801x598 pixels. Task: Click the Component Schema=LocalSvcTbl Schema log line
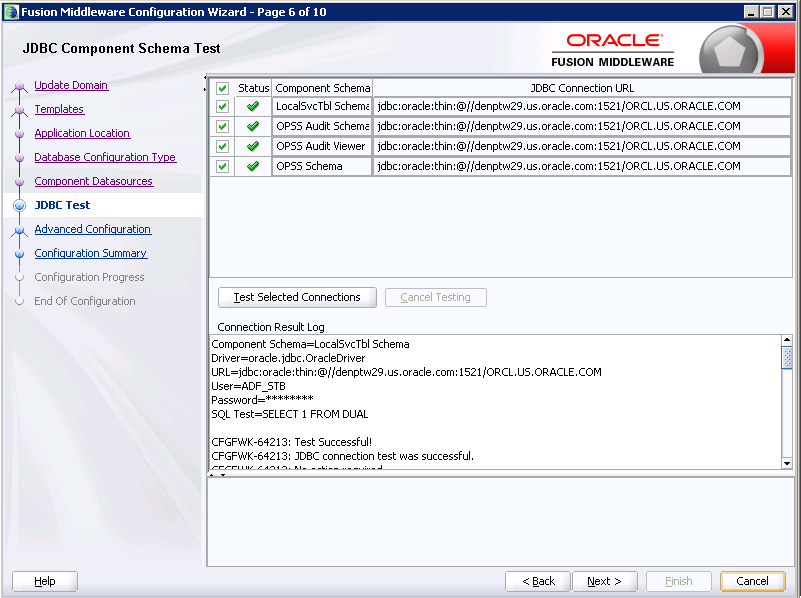click(311, 345)
